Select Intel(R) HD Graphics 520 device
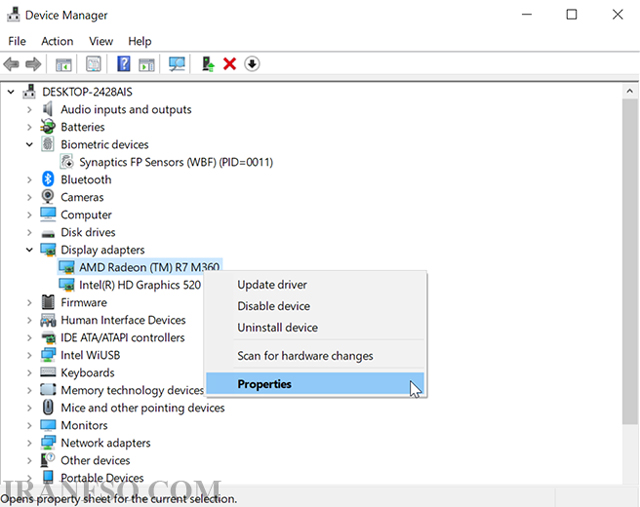This screenshot has height=507, width=640. (140, 285)
